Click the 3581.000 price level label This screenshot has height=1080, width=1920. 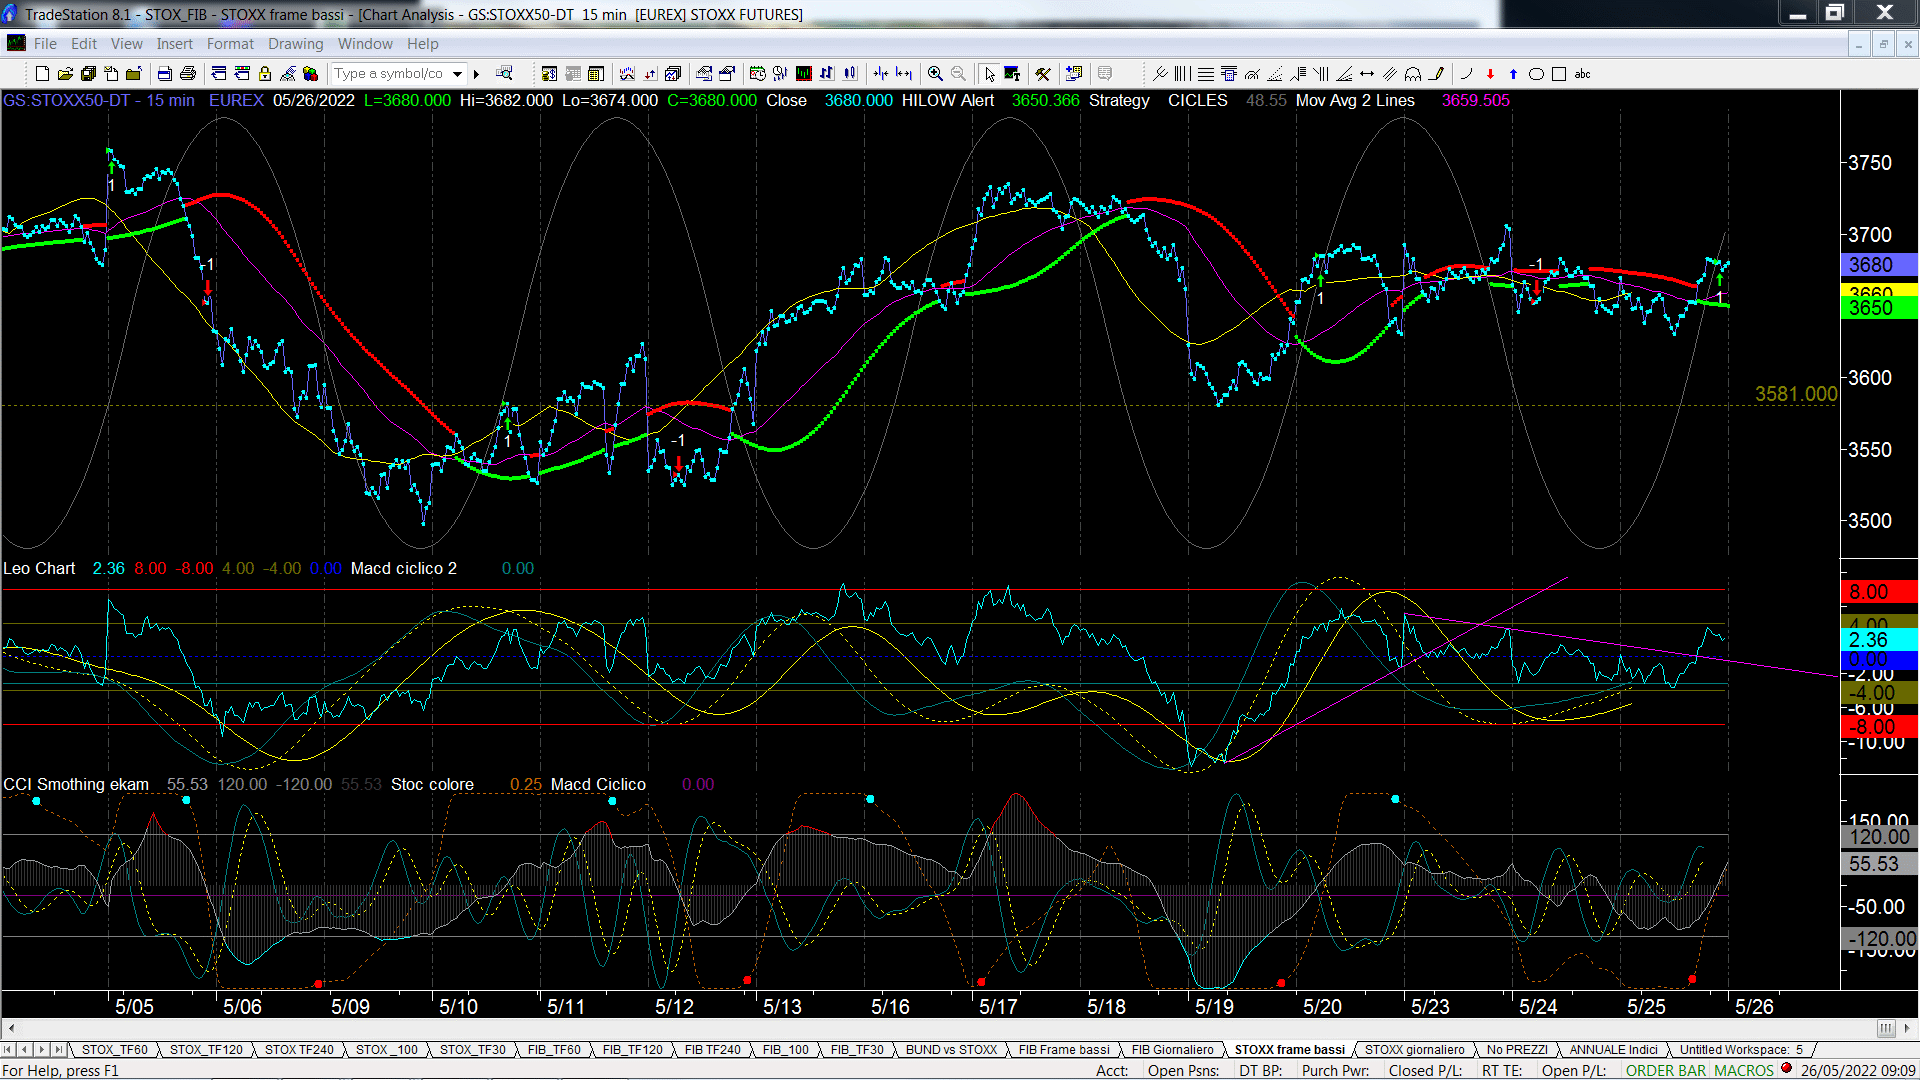coord(1796,394)
